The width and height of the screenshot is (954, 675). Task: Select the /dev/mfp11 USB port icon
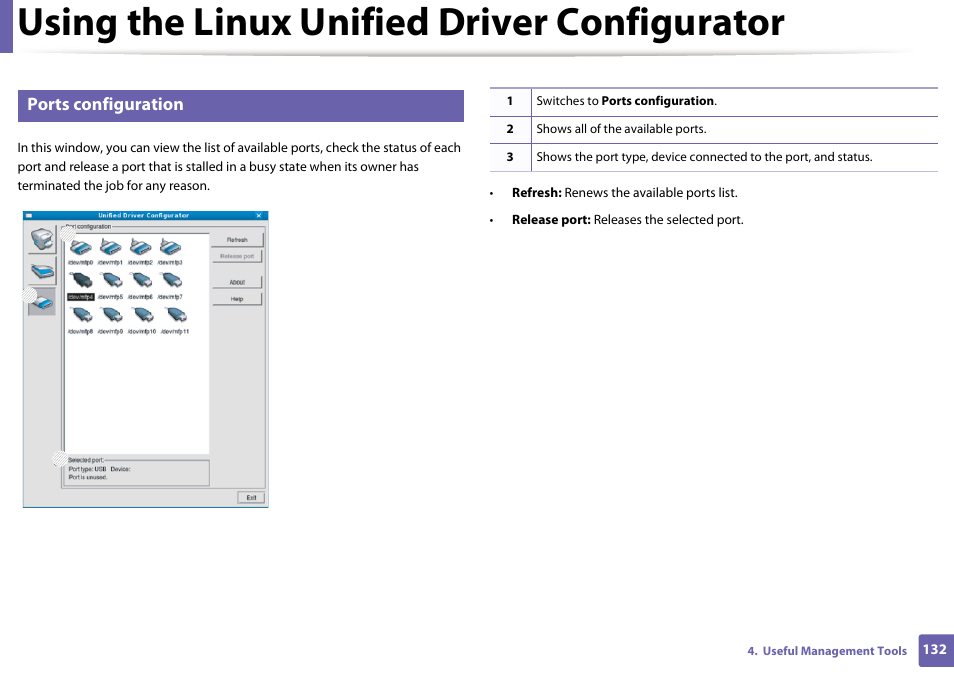coord(176,315)
